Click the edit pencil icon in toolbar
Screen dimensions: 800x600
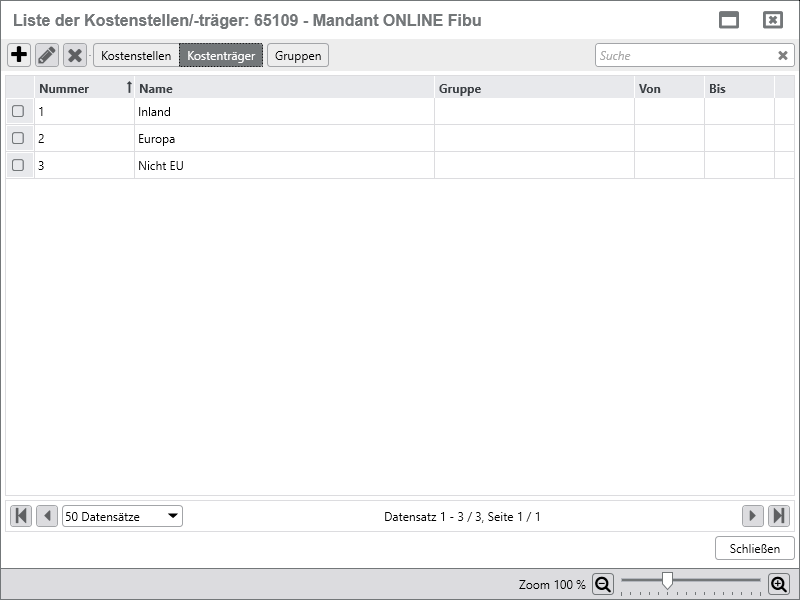[x=47, y=56]
